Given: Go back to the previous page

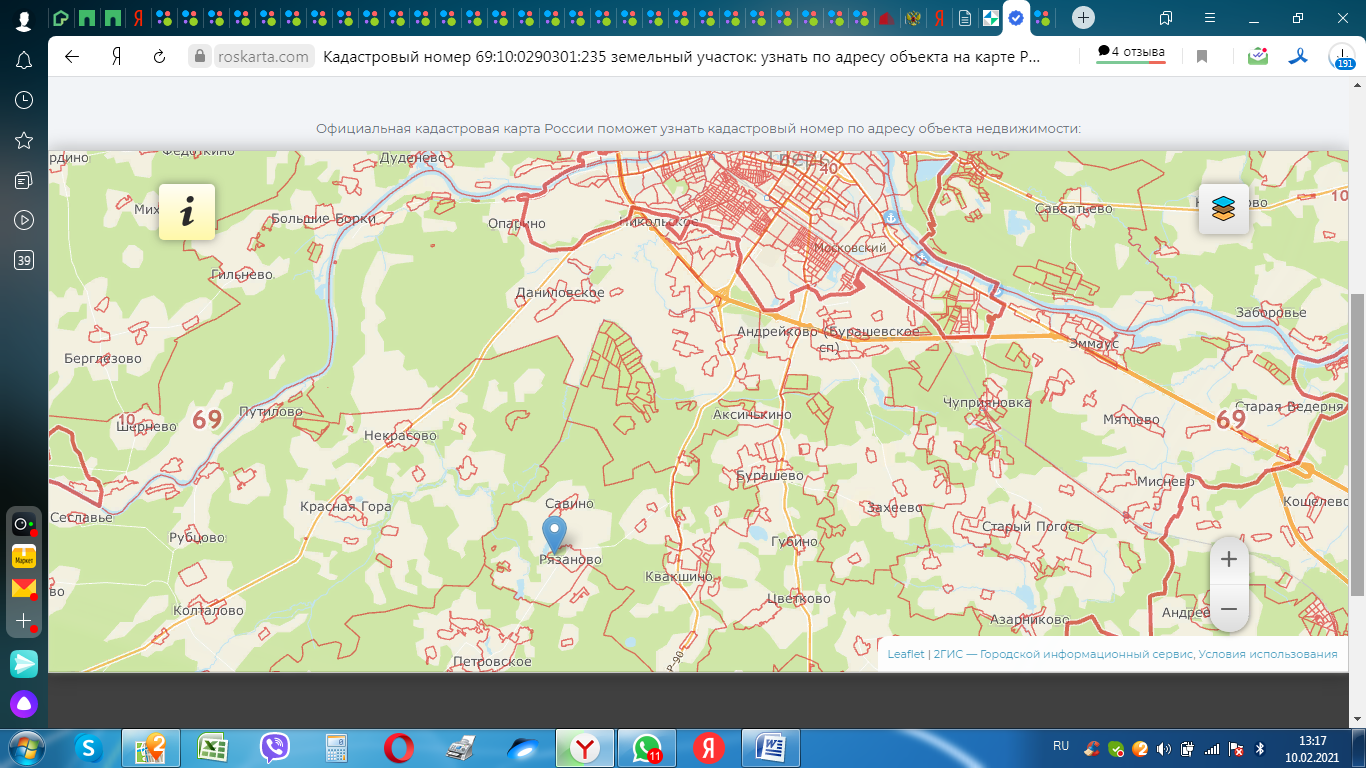Looking at the screenshot, I should click(x=72, y=57).
